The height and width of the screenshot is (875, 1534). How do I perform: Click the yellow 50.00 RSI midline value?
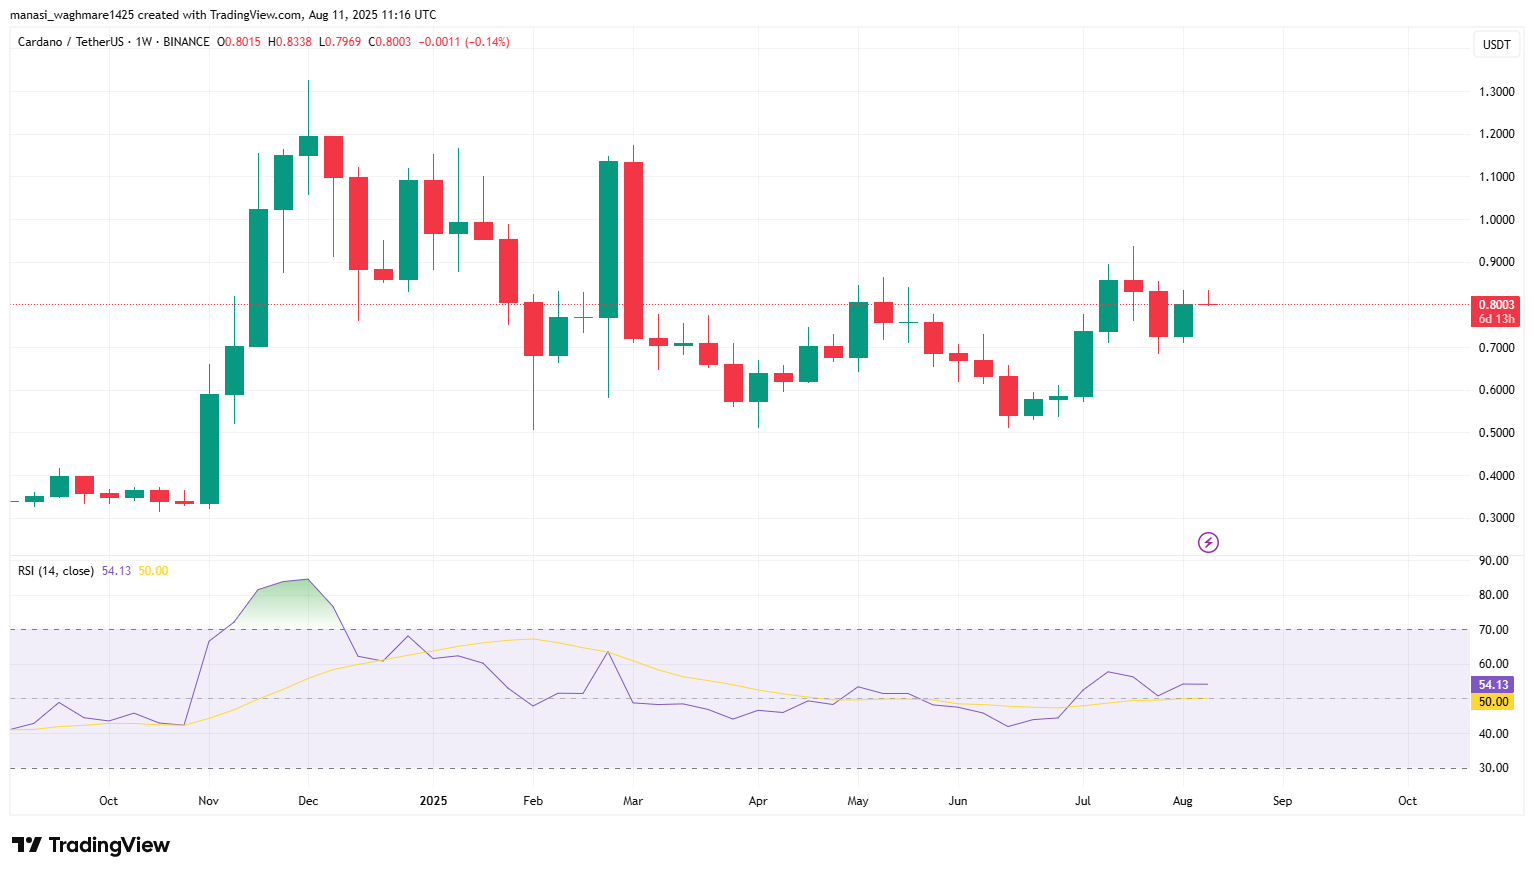(x=152, y=570)
